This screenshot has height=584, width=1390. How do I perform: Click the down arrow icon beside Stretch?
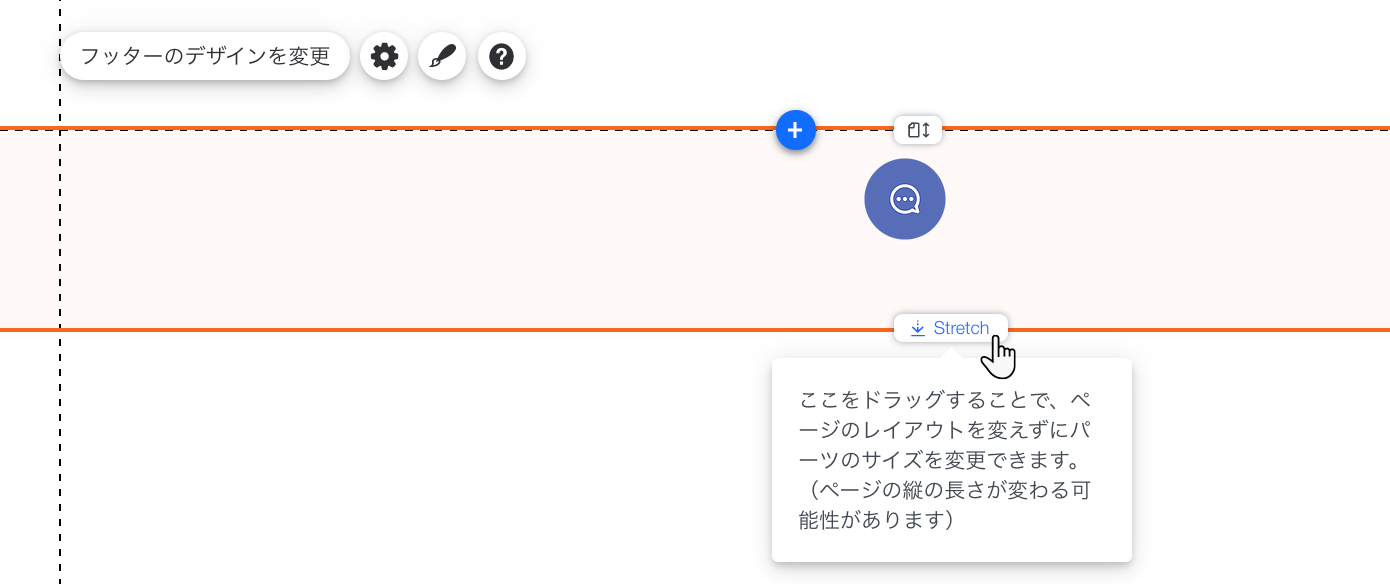tap(917, 328)
